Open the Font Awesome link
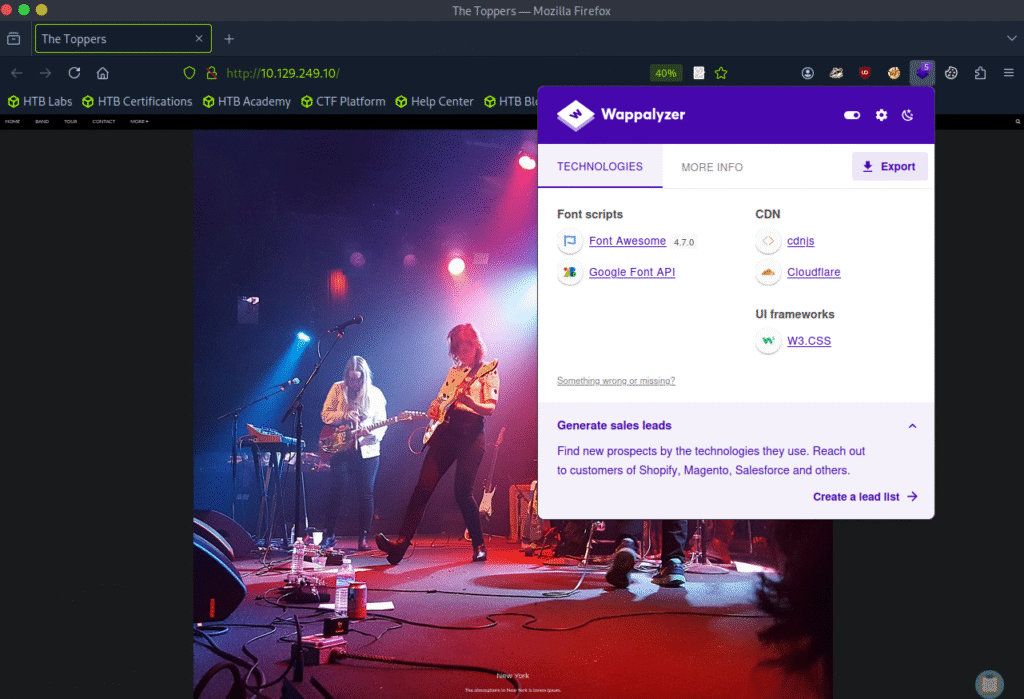 pyautogui.click(x=627, y=241)
